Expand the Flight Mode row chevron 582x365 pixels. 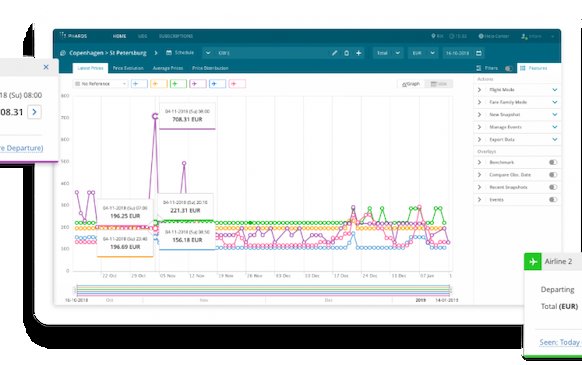point(479,90)
